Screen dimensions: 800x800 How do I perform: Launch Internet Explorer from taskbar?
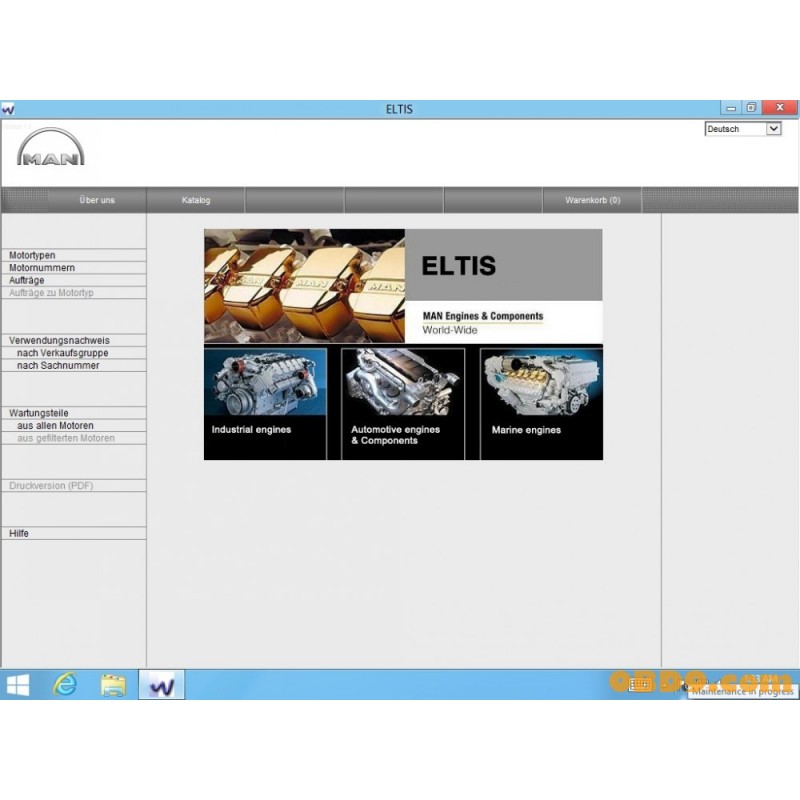65,685
